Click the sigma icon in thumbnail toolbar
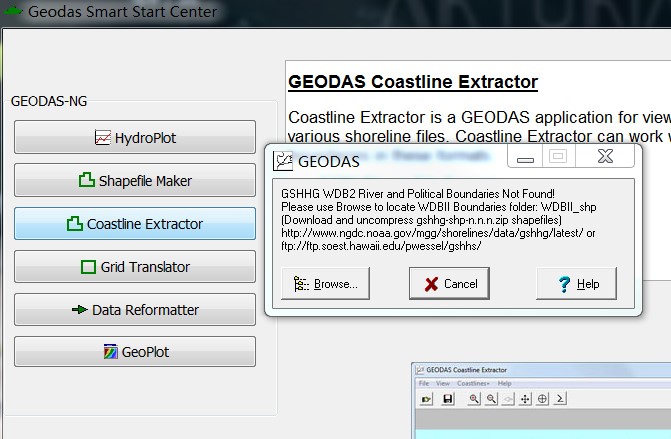671x439 pixels. tap(560, 399)
